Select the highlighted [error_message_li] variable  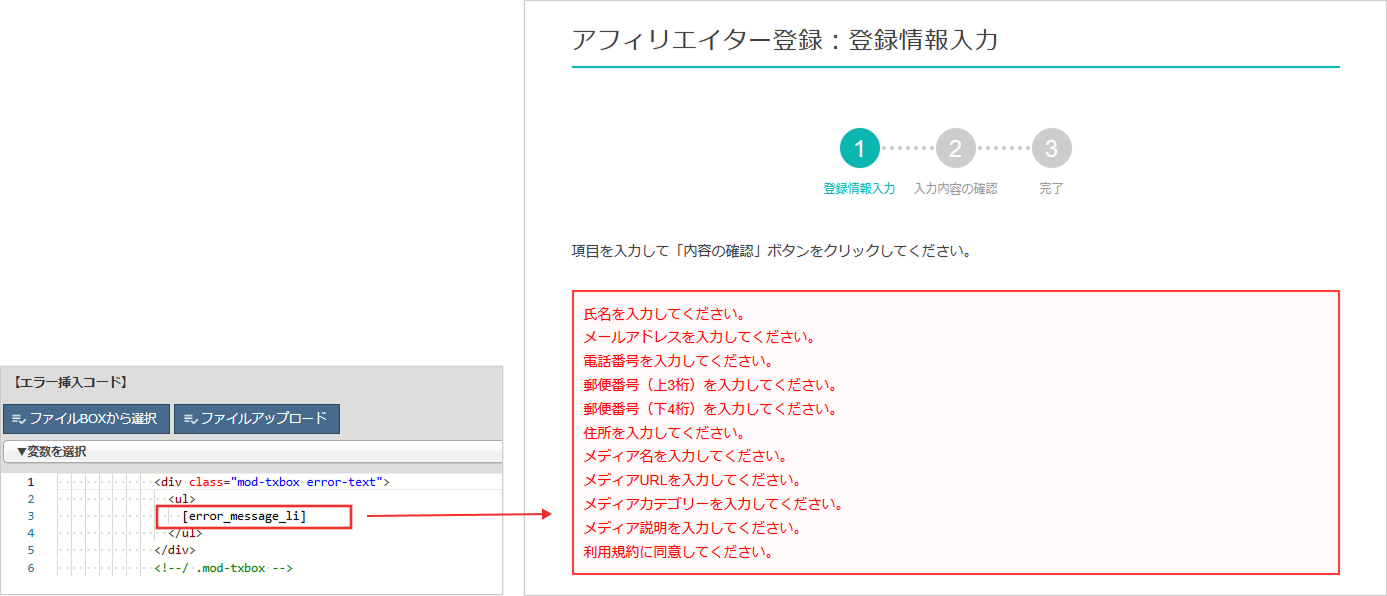click(252, 518)
